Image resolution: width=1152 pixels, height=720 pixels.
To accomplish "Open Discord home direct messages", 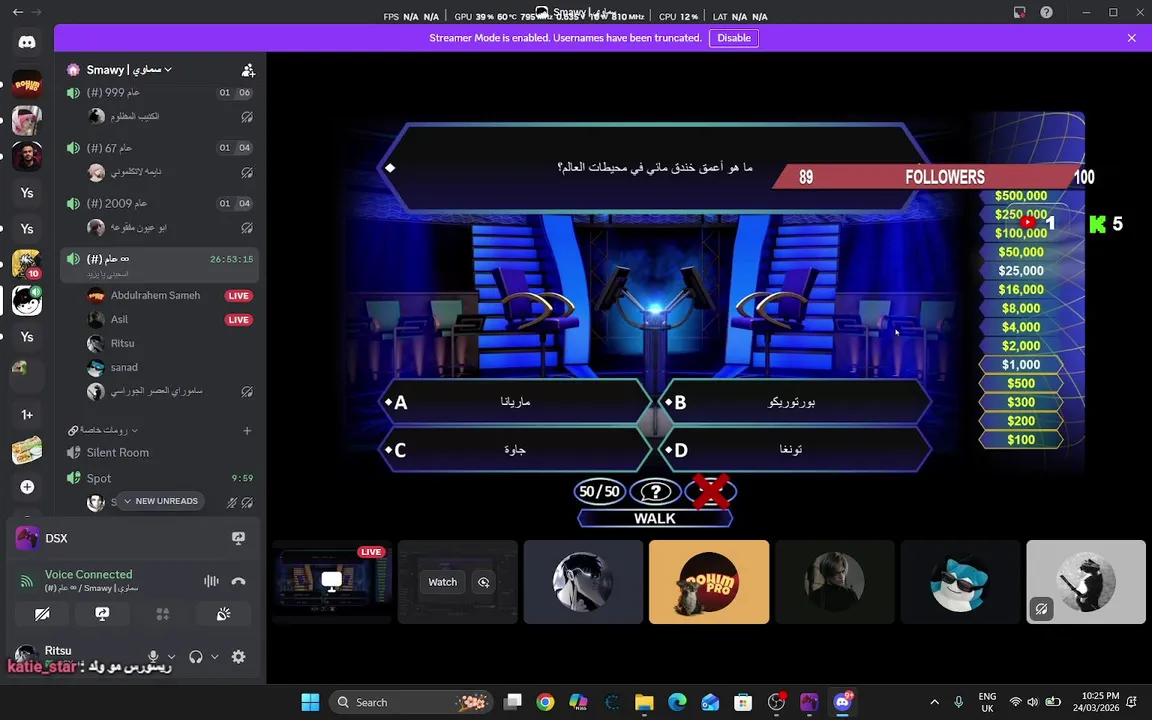I will coord(26,42).
